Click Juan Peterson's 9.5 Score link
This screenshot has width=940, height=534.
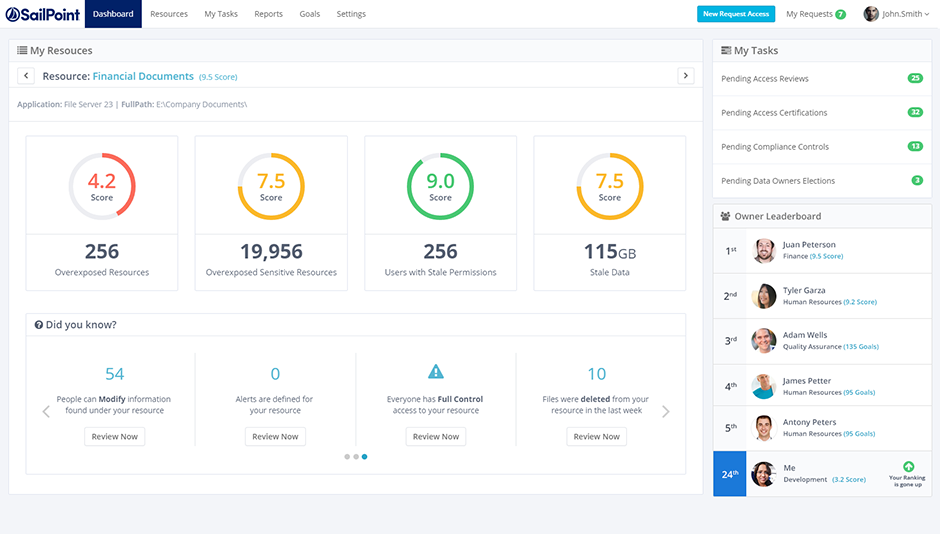pyautogui.click(x=826, y=257)
